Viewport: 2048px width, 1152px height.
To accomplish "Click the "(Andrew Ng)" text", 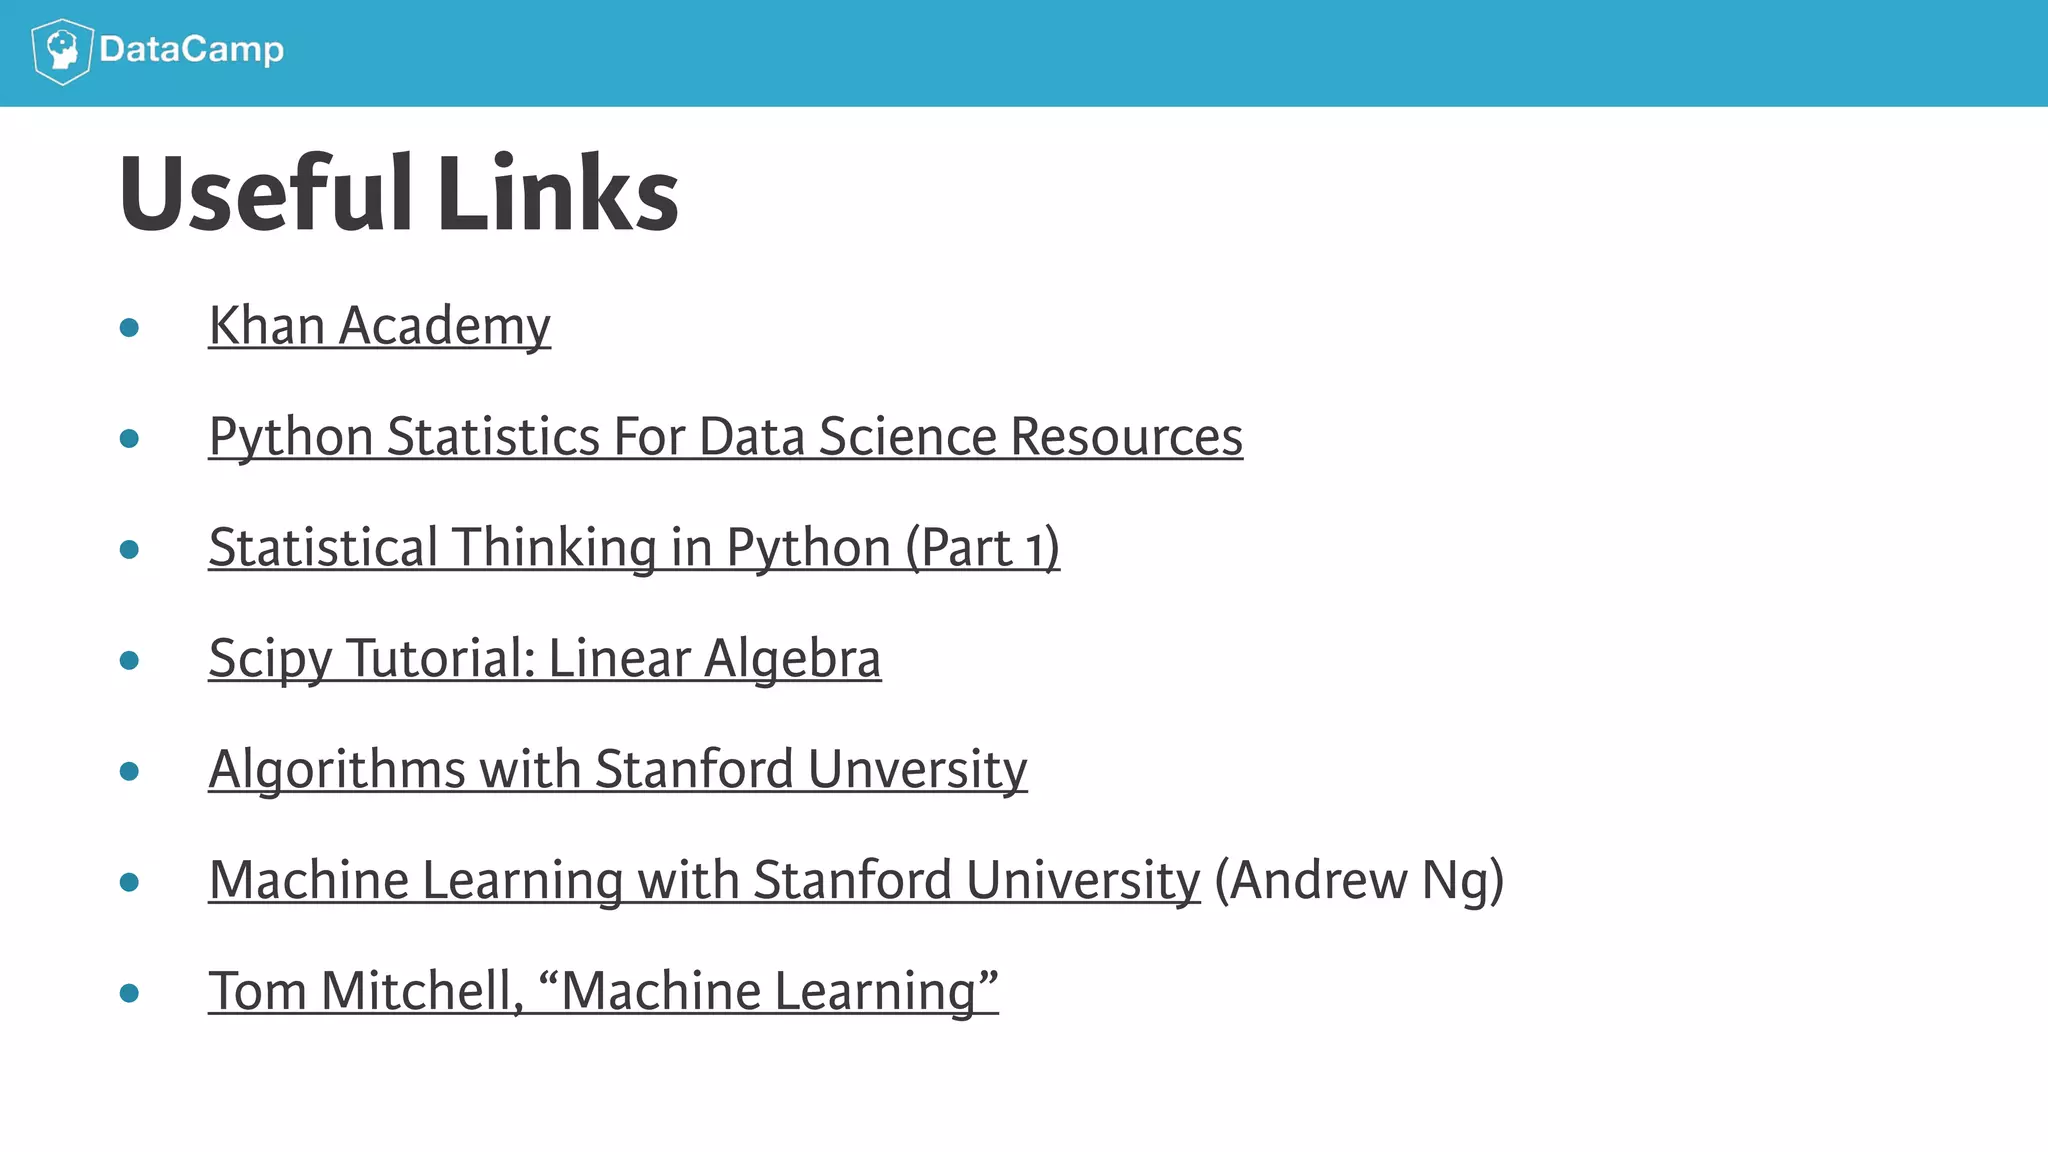I will pyautogui.click(x=1359, y=881).
